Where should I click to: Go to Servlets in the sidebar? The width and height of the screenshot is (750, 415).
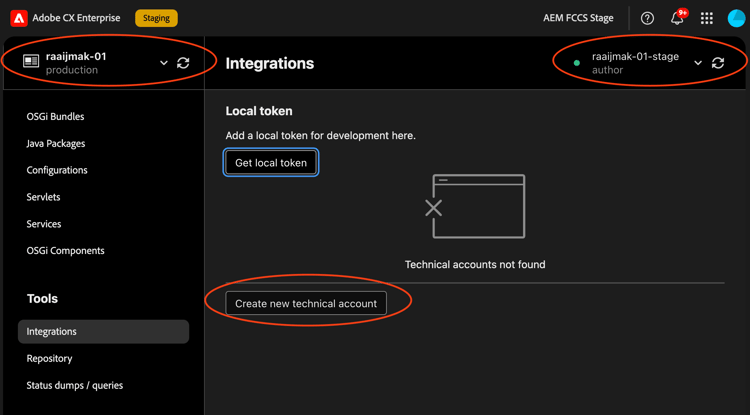pyautogui.click(x=44, y=197)
